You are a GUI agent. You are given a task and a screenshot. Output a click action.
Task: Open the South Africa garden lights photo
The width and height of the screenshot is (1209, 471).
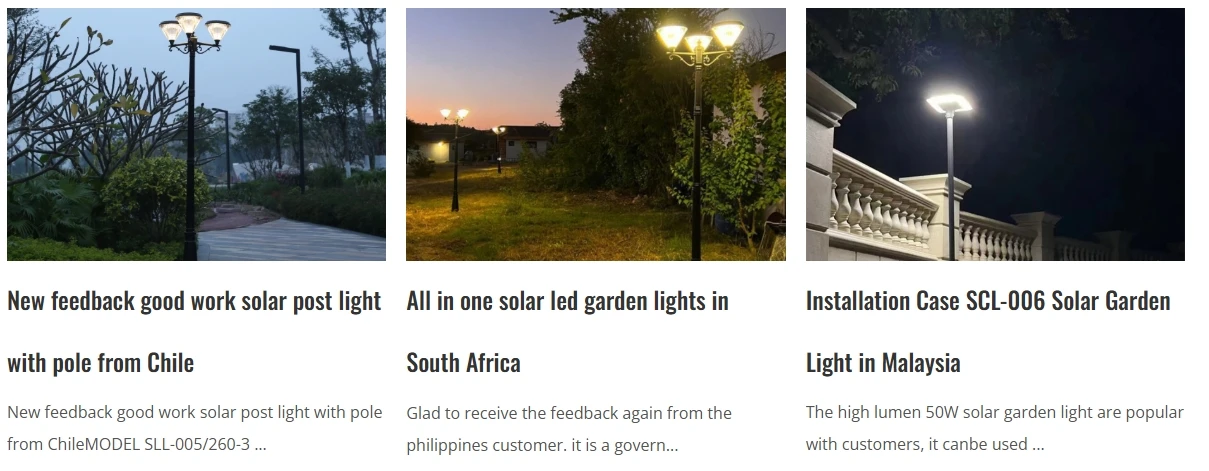[x=595, y=134]
